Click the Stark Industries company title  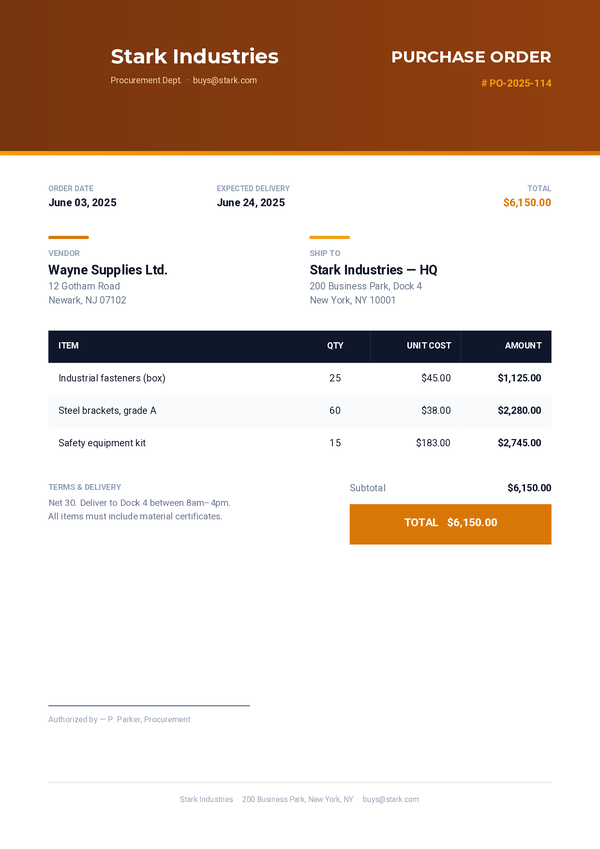tap(194, 56)
